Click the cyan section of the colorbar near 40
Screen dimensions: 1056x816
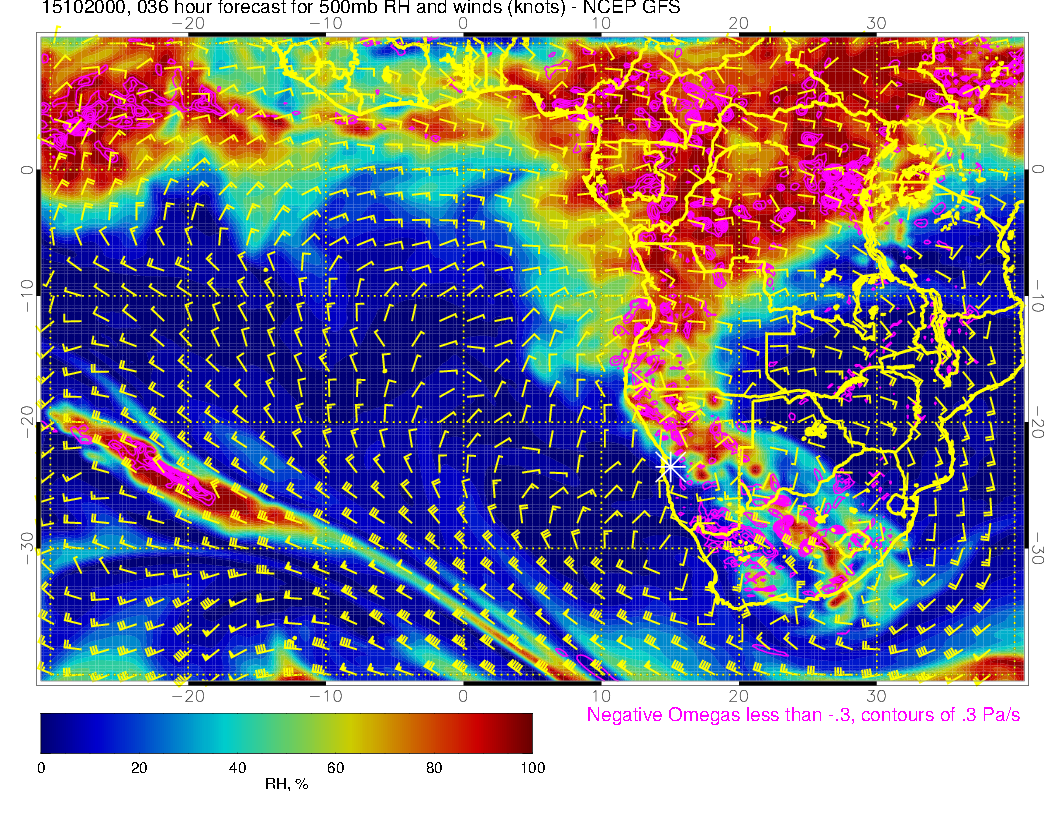click(x=237, y=732)
